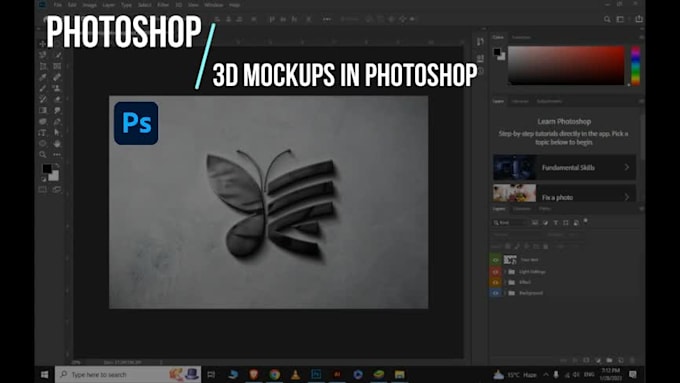Click the Share icon at top right
The image size is (680, 383).
point(639,19)
